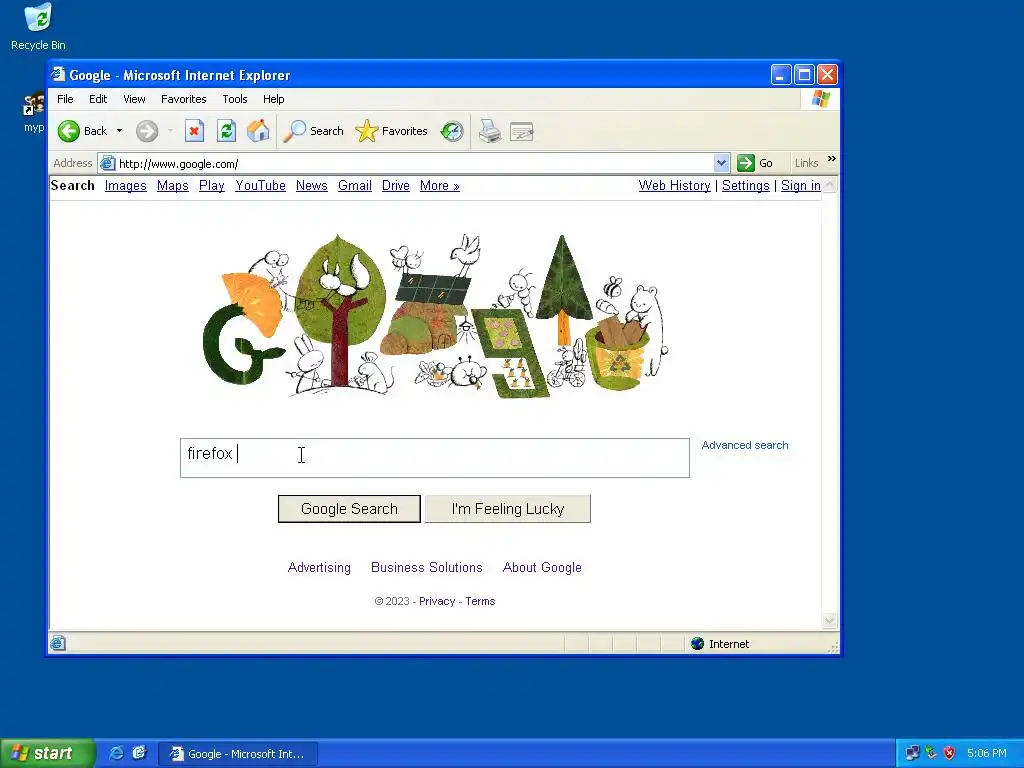The width and height of the screenshot is (1024, 768).
Task: Open the History toolbar icon
Action: pos(451,131)
